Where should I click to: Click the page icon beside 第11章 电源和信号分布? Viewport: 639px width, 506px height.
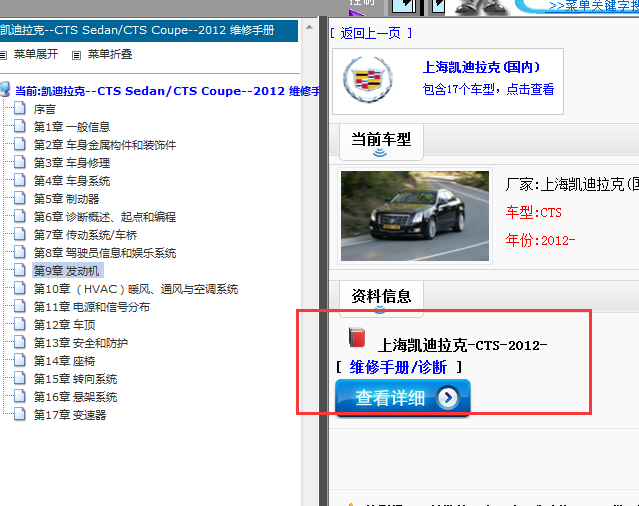point(20,306)
